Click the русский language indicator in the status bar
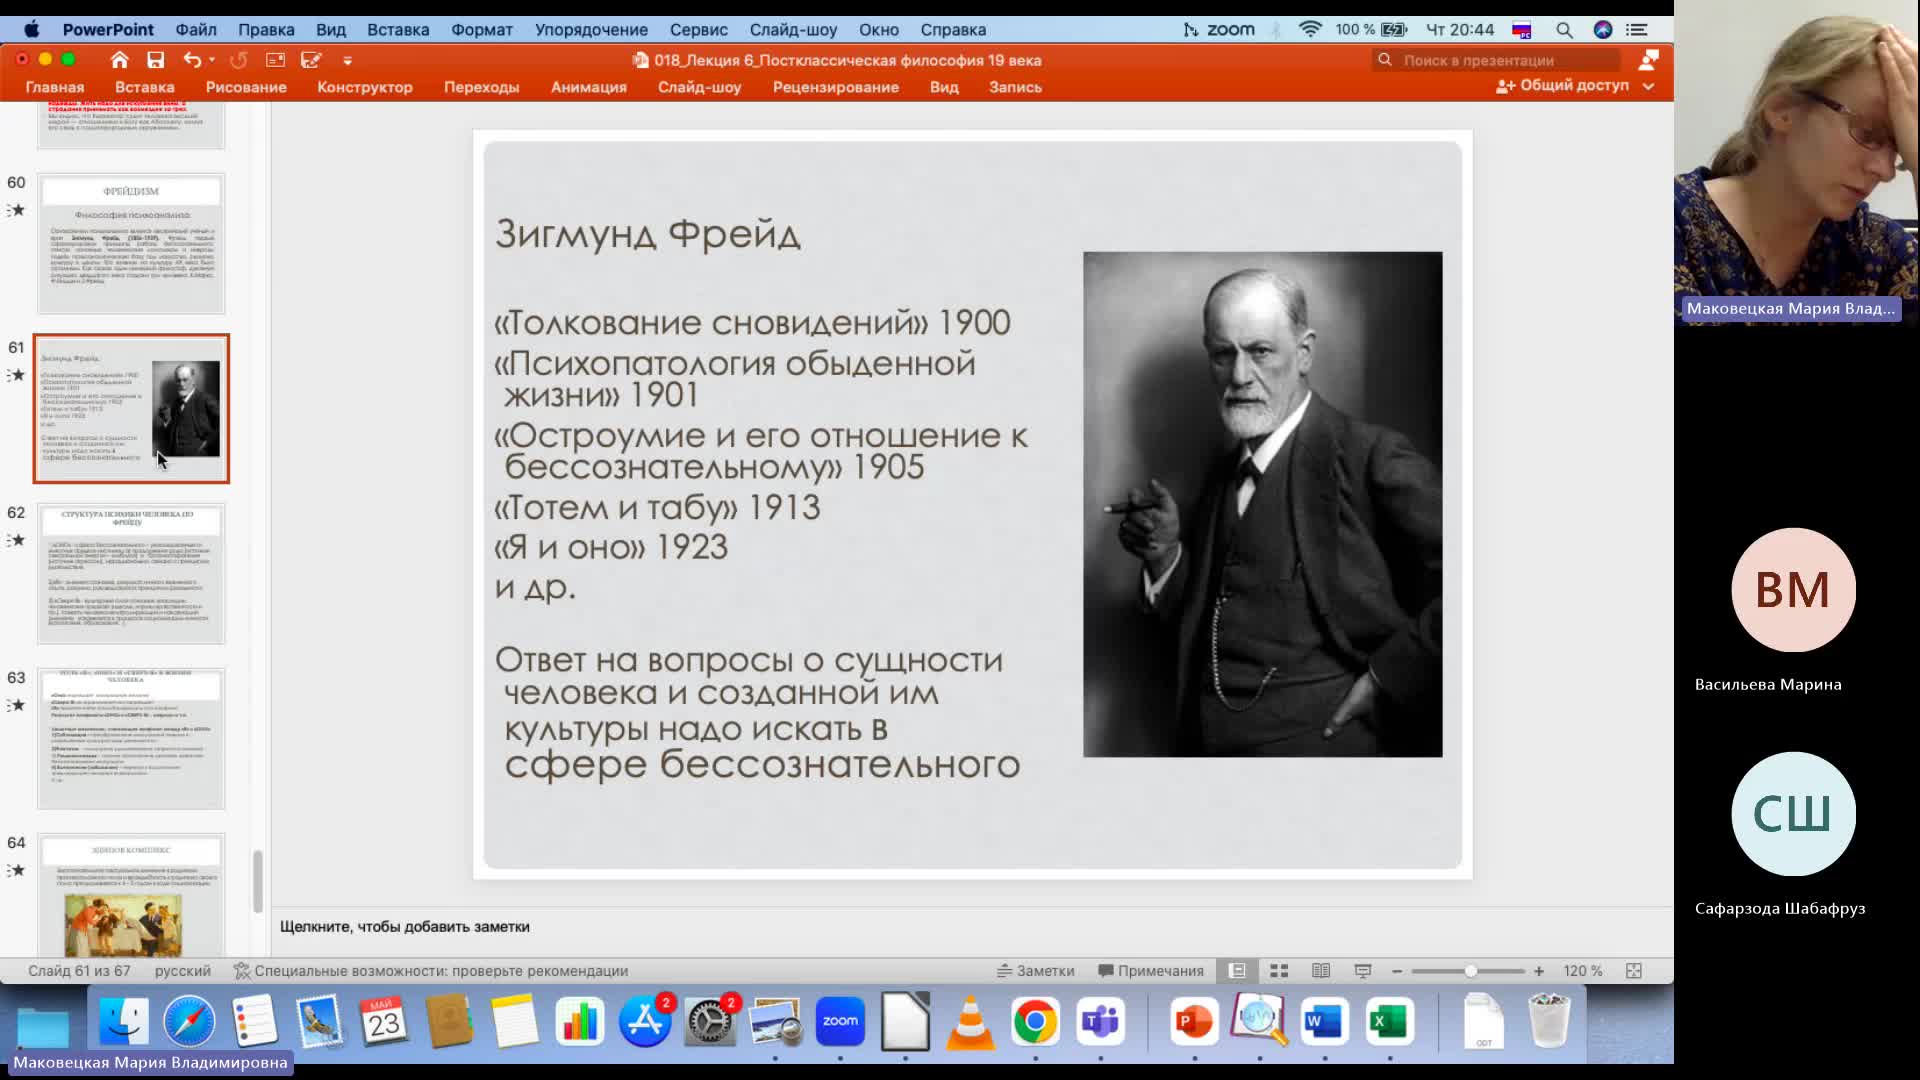This screenshot has width=1920, height=1080. [183, 971]
